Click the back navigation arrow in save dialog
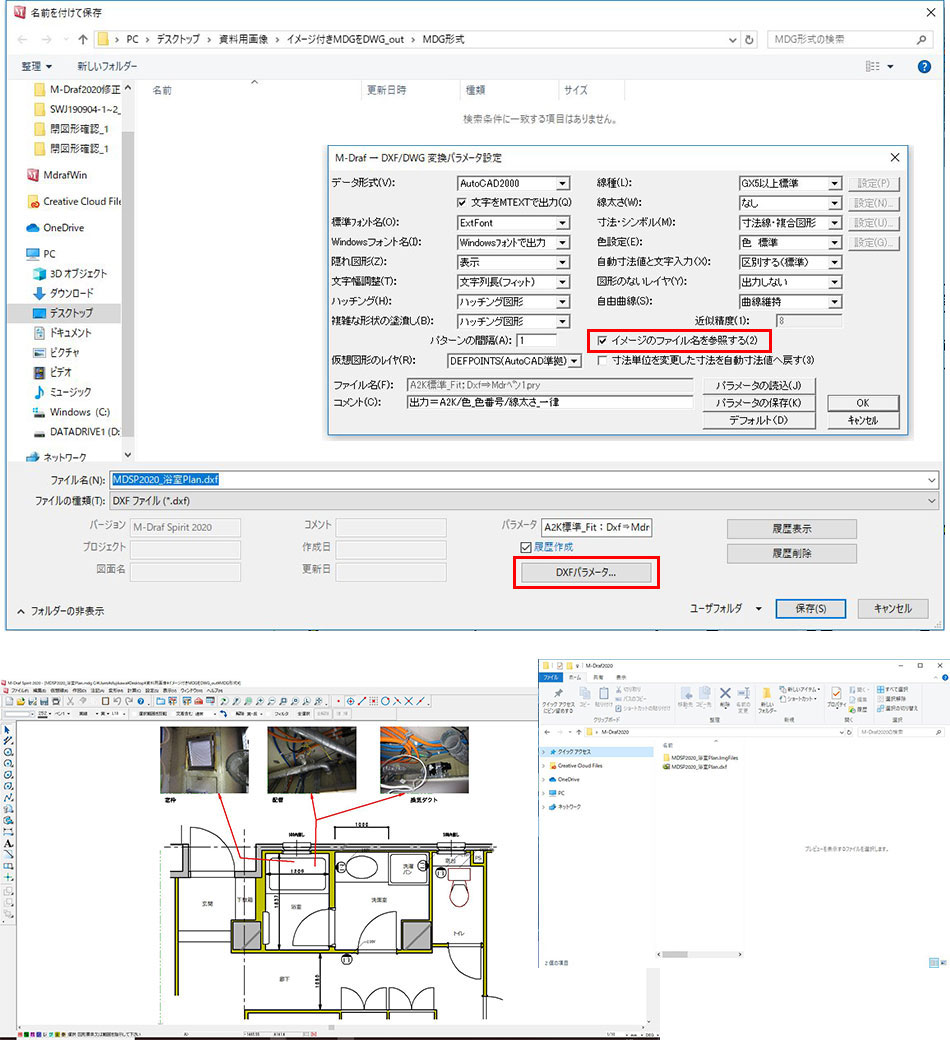The height and width of the screenshot is (1040, 950). [22, 40]
